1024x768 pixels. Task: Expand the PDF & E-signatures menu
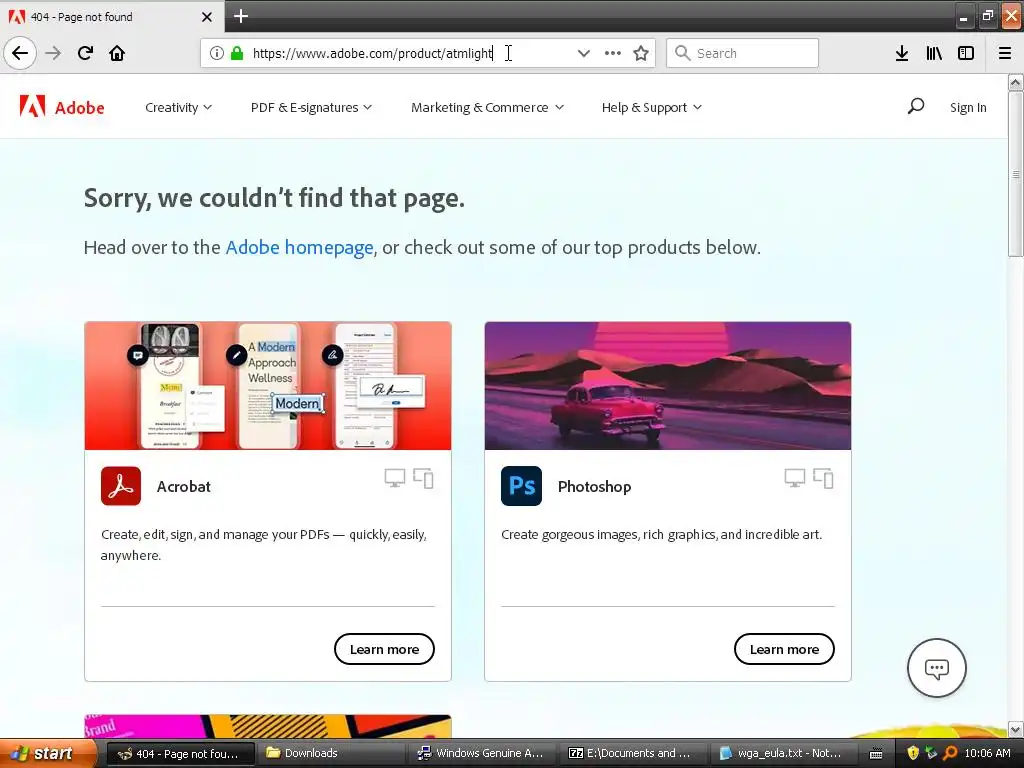(311, 107)
